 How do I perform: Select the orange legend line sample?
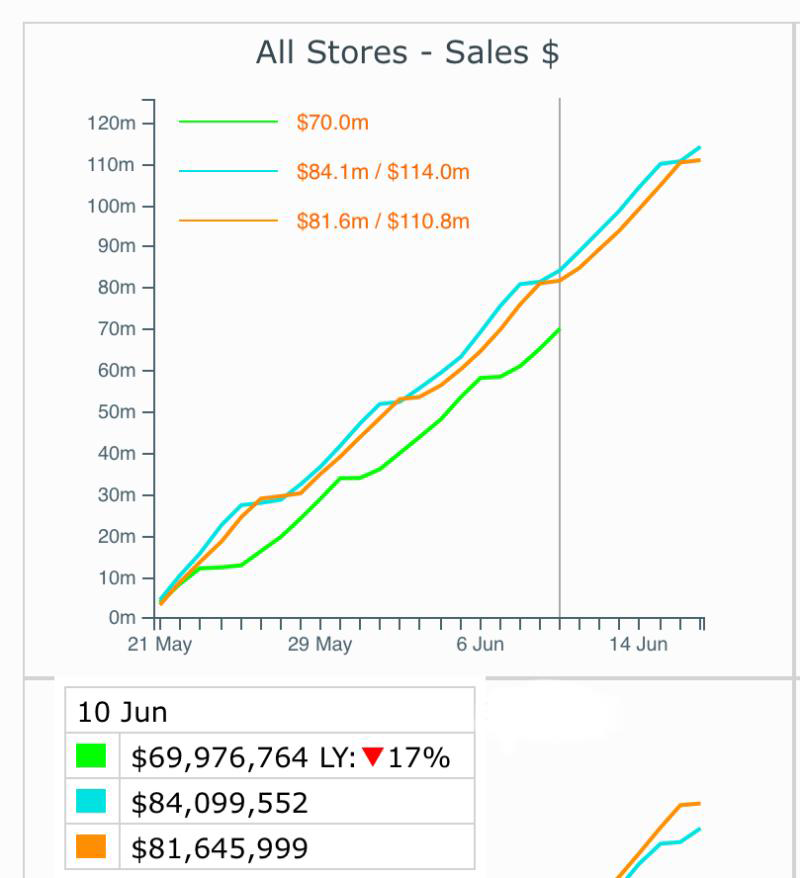point(228,221)
